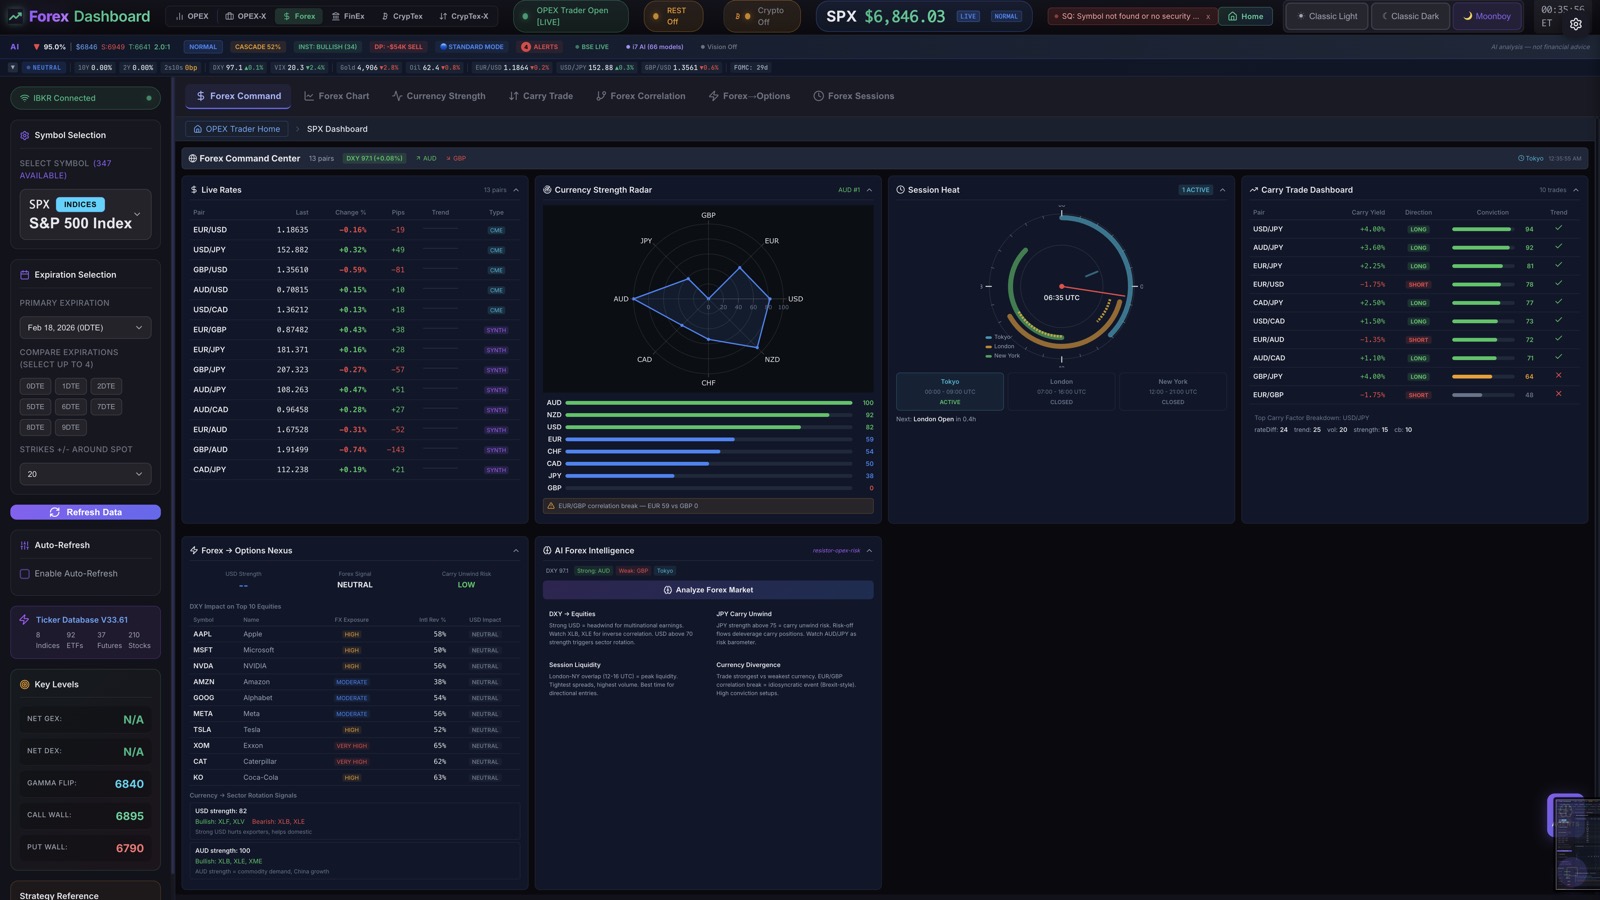The width and height of the screenshot is (1600, 900).
Task: Click the Analyze Forex Market button
Action: pyautogui.click(x=706, y=590)
